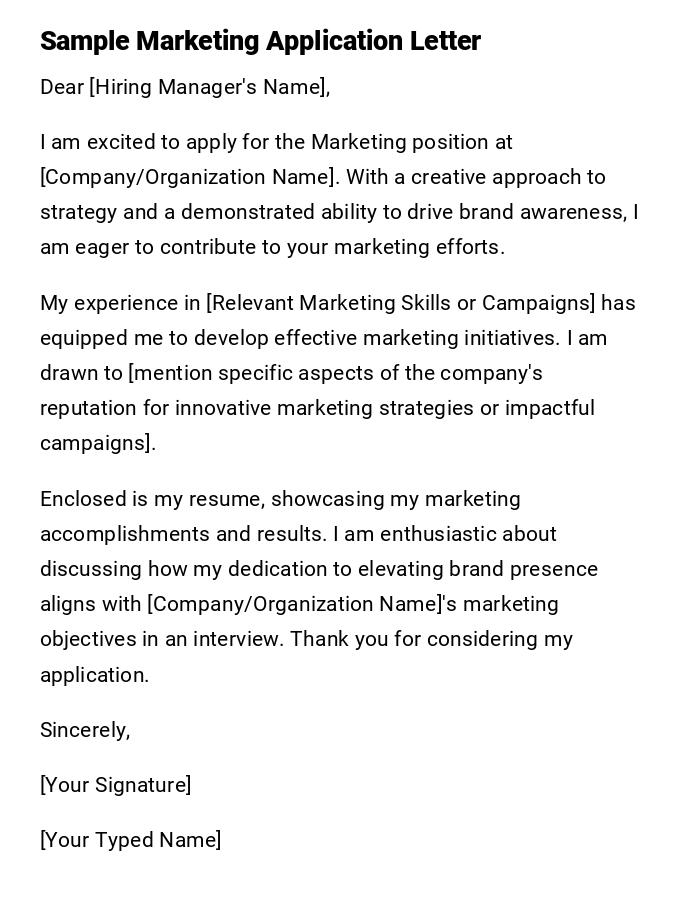The height and width of the screenshot is (902, 700).
Task: Click the [Your Typed Name] placeholder
Action: click(130, 840)
